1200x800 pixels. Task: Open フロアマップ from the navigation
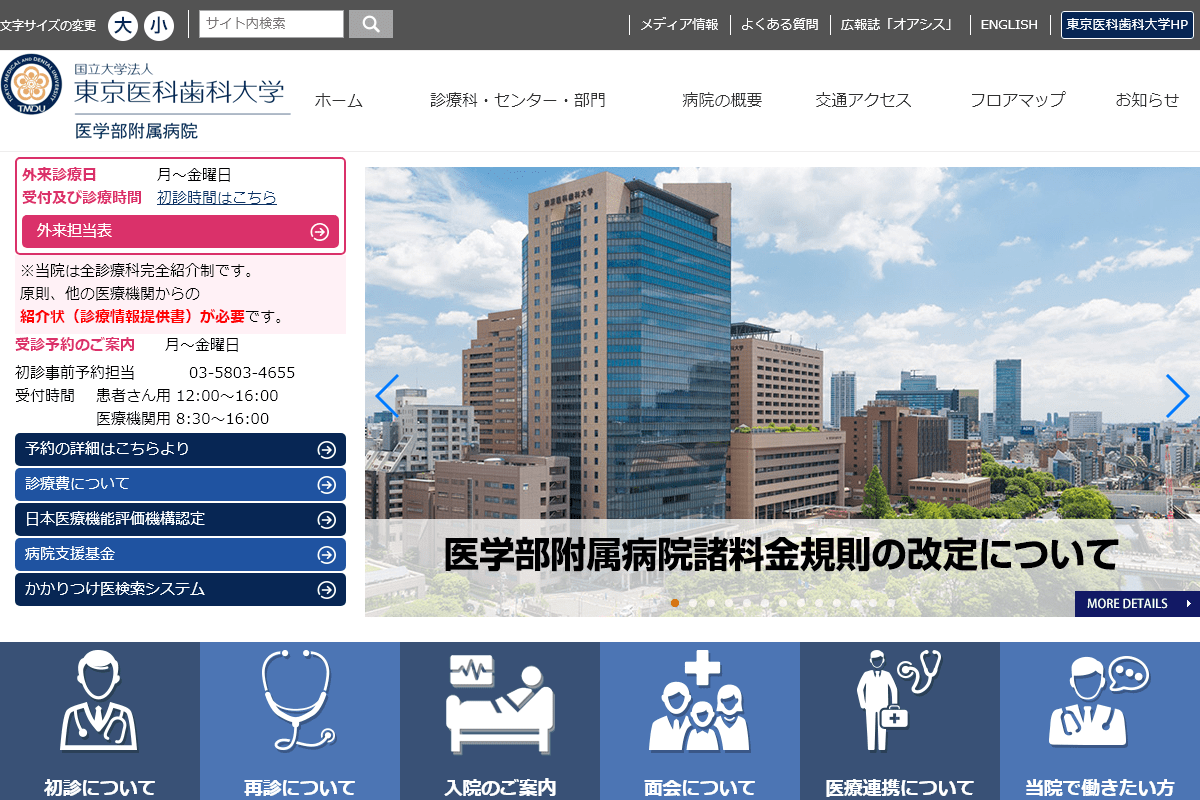tap(1018, 100)
